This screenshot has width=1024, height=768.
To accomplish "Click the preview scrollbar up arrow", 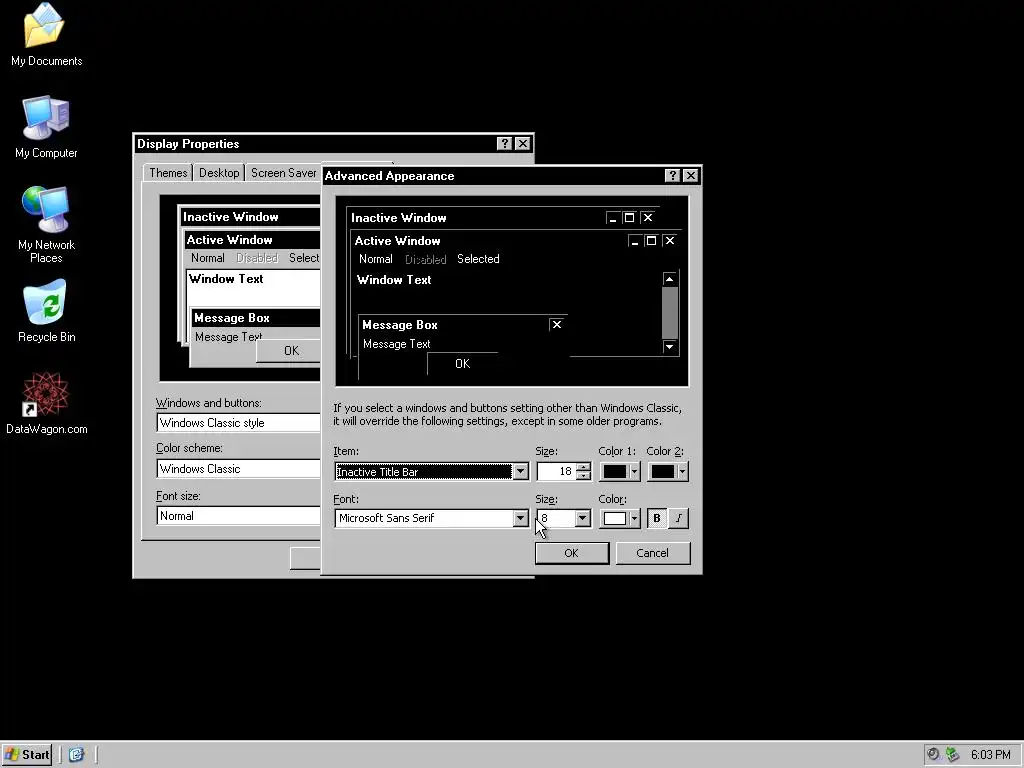I will pyautogui.click(x=669, y=279).
